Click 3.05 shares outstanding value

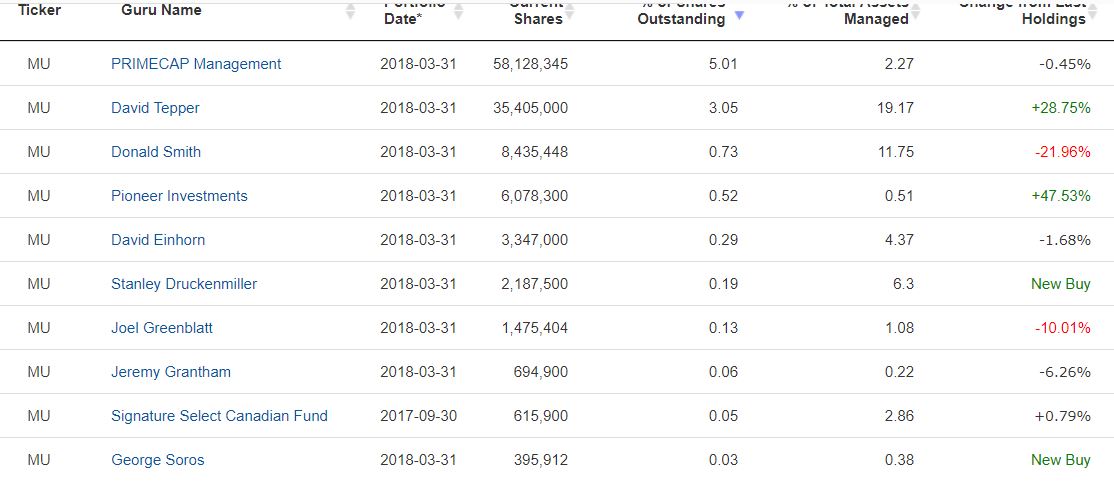pos(723,108)
